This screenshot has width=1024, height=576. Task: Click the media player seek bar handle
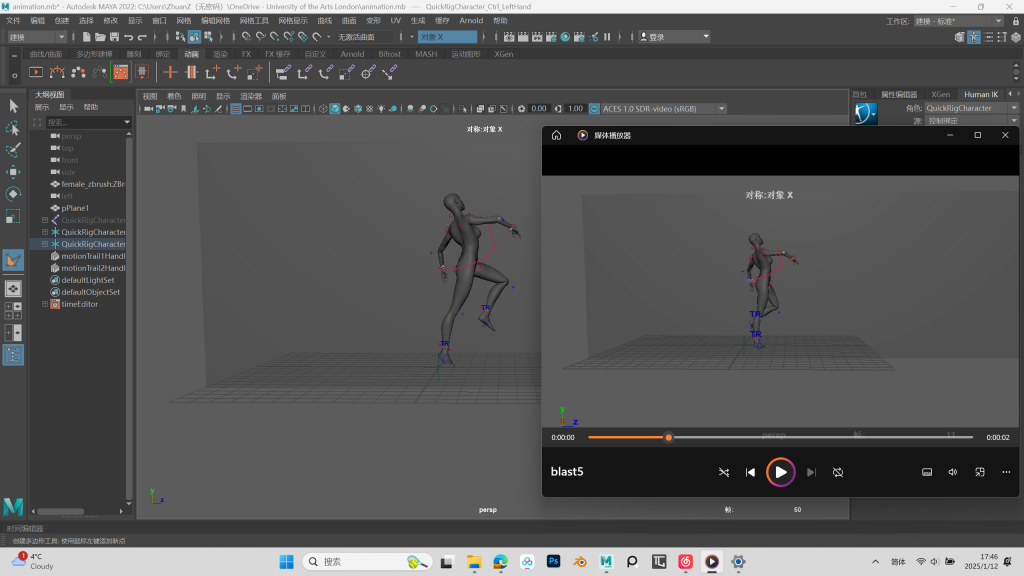[x=668, y=437]
